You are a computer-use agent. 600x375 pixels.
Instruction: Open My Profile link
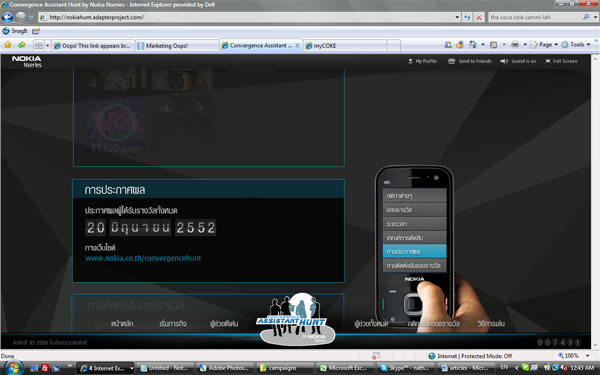[x=422, y=61]
